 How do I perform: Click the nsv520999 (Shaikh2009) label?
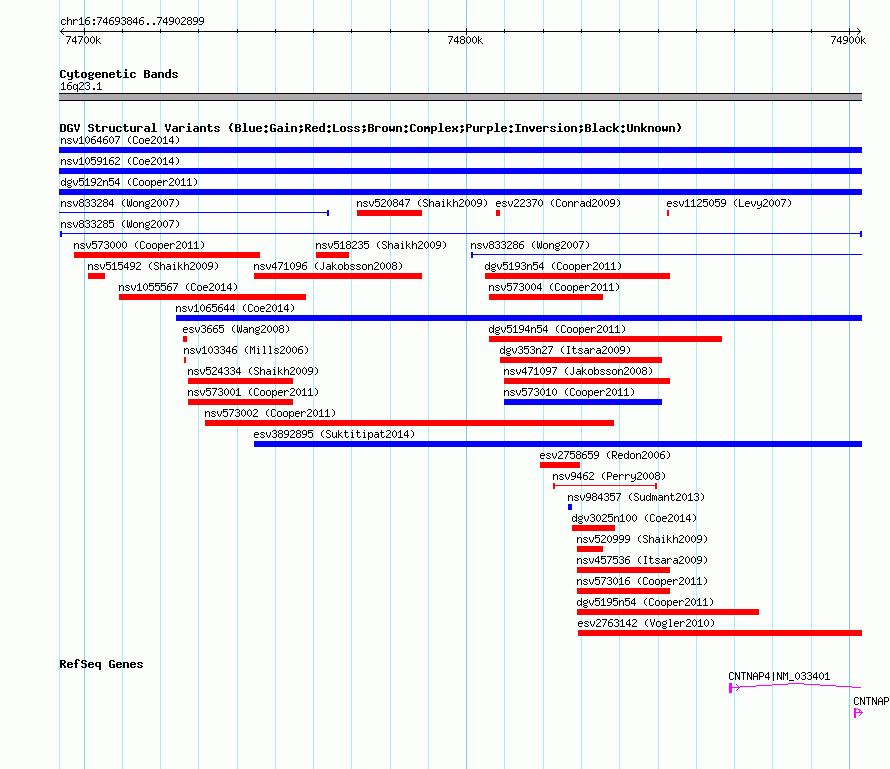(642, 539)
